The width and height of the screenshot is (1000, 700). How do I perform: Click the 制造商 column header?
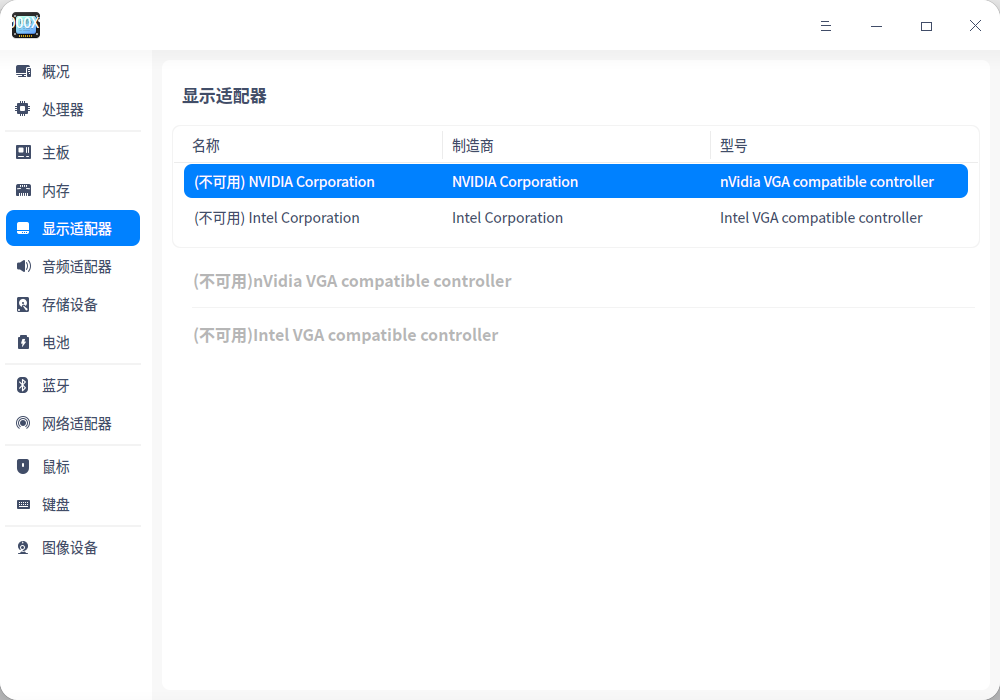click(473, 146)
